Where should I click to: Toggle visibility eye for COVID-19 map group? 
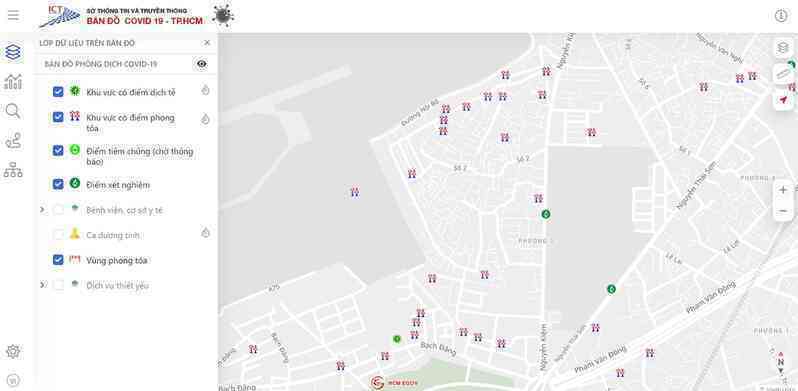pos(202,64)
